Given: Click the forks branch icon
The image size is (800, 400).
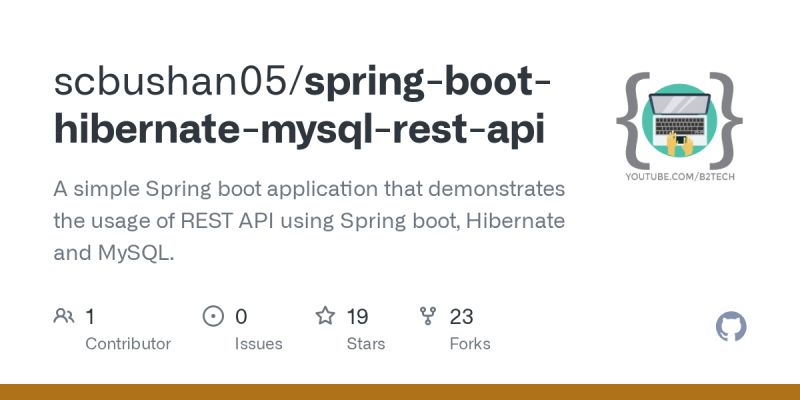Looking at the screenshot, I should coord(428,316).
